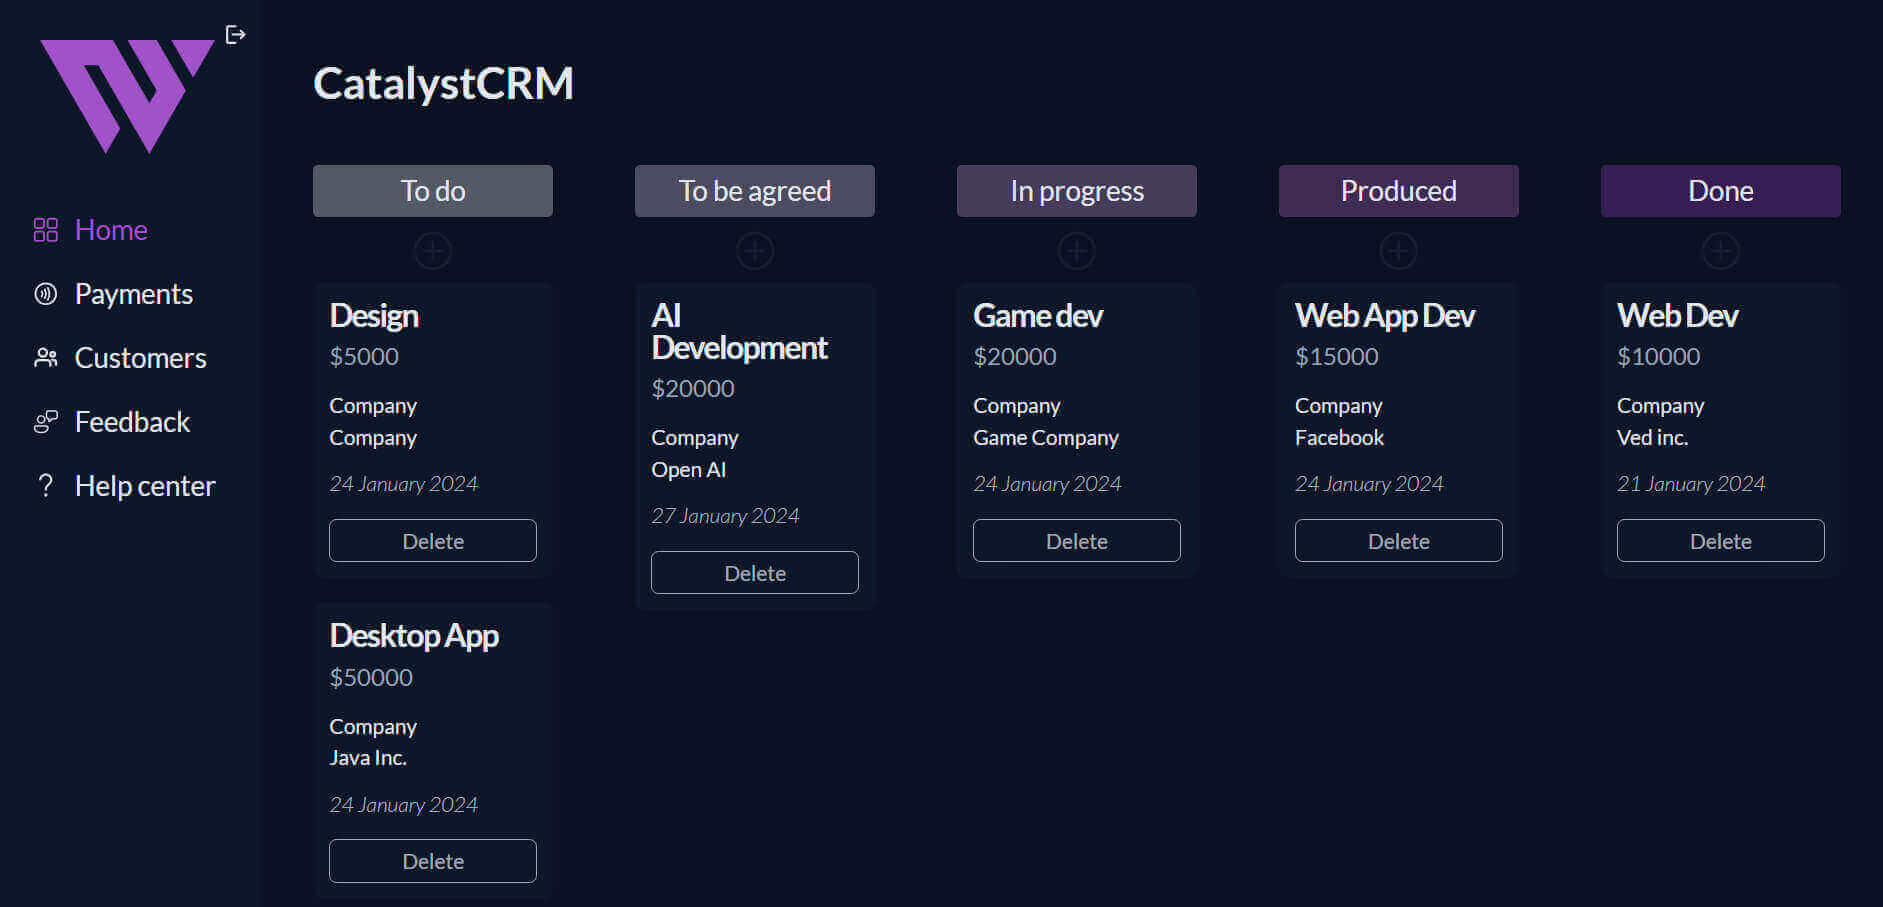Click plus icon under In progress

(x=1077, y=251)
